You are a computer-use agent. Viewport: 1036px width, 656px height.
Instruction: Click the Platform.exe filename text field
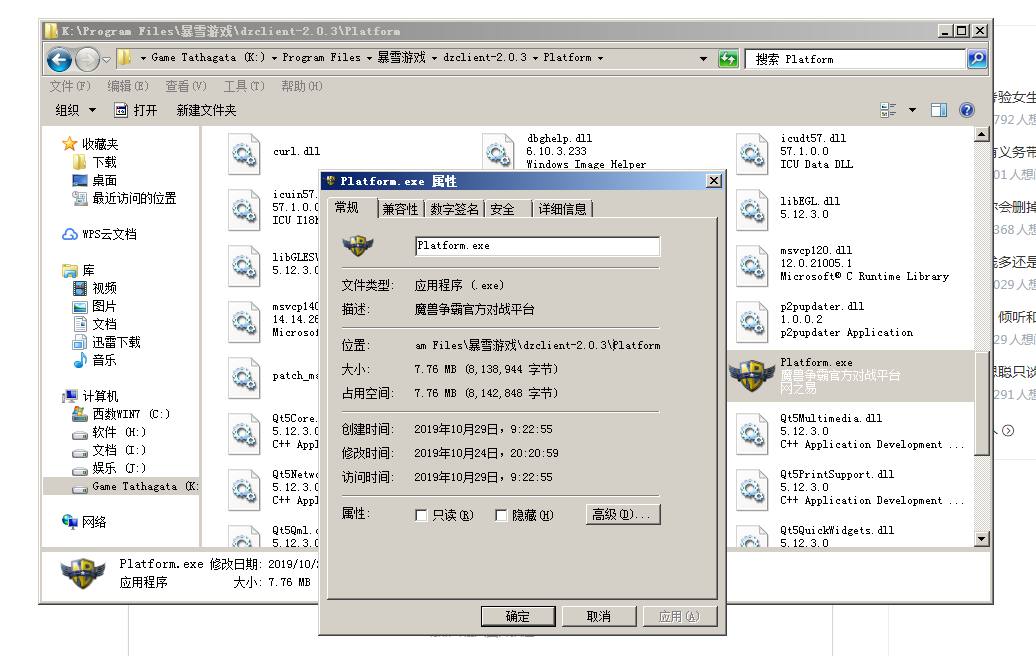pyautogui.click(x=537, y=246)
